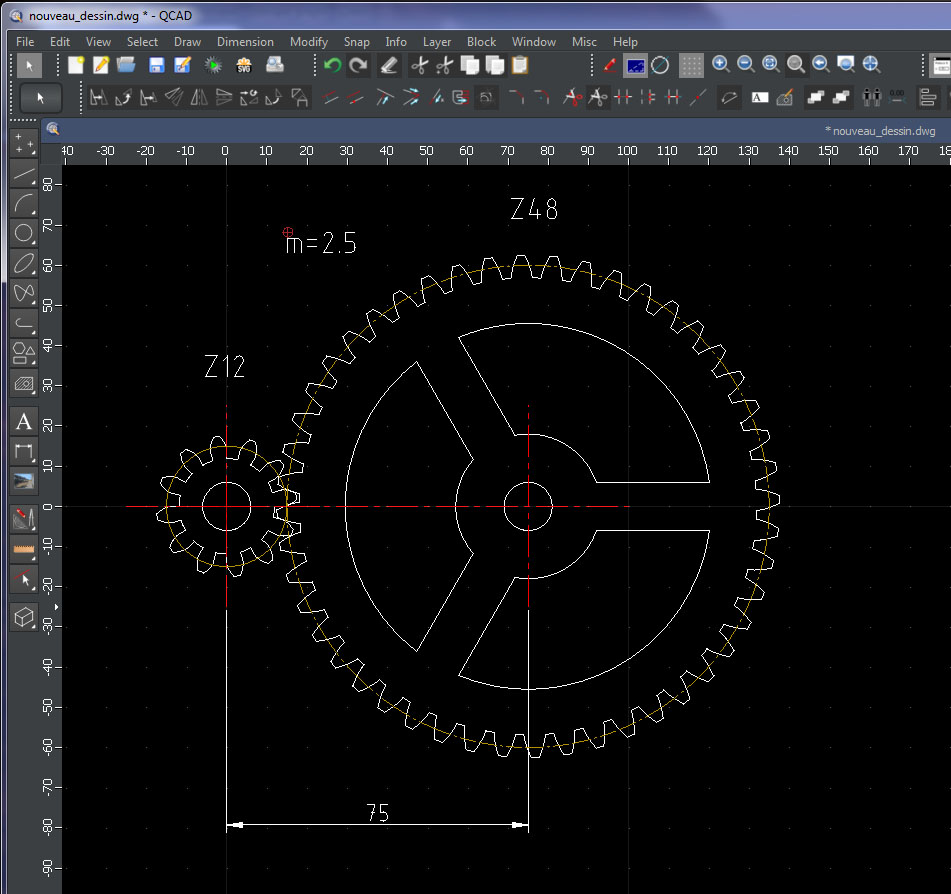
Task: Click the Zoom In magnifier
Action: [720, 65]
